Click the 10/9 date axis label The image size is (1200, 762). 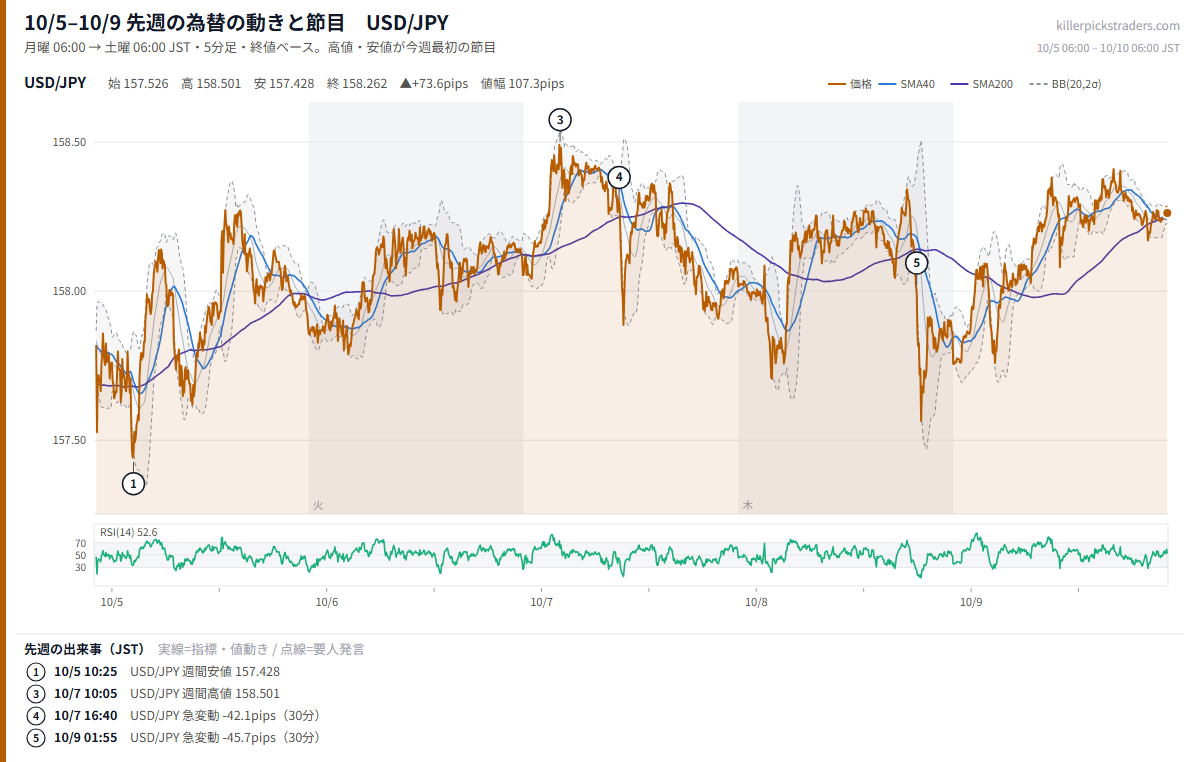coord(971,603)
